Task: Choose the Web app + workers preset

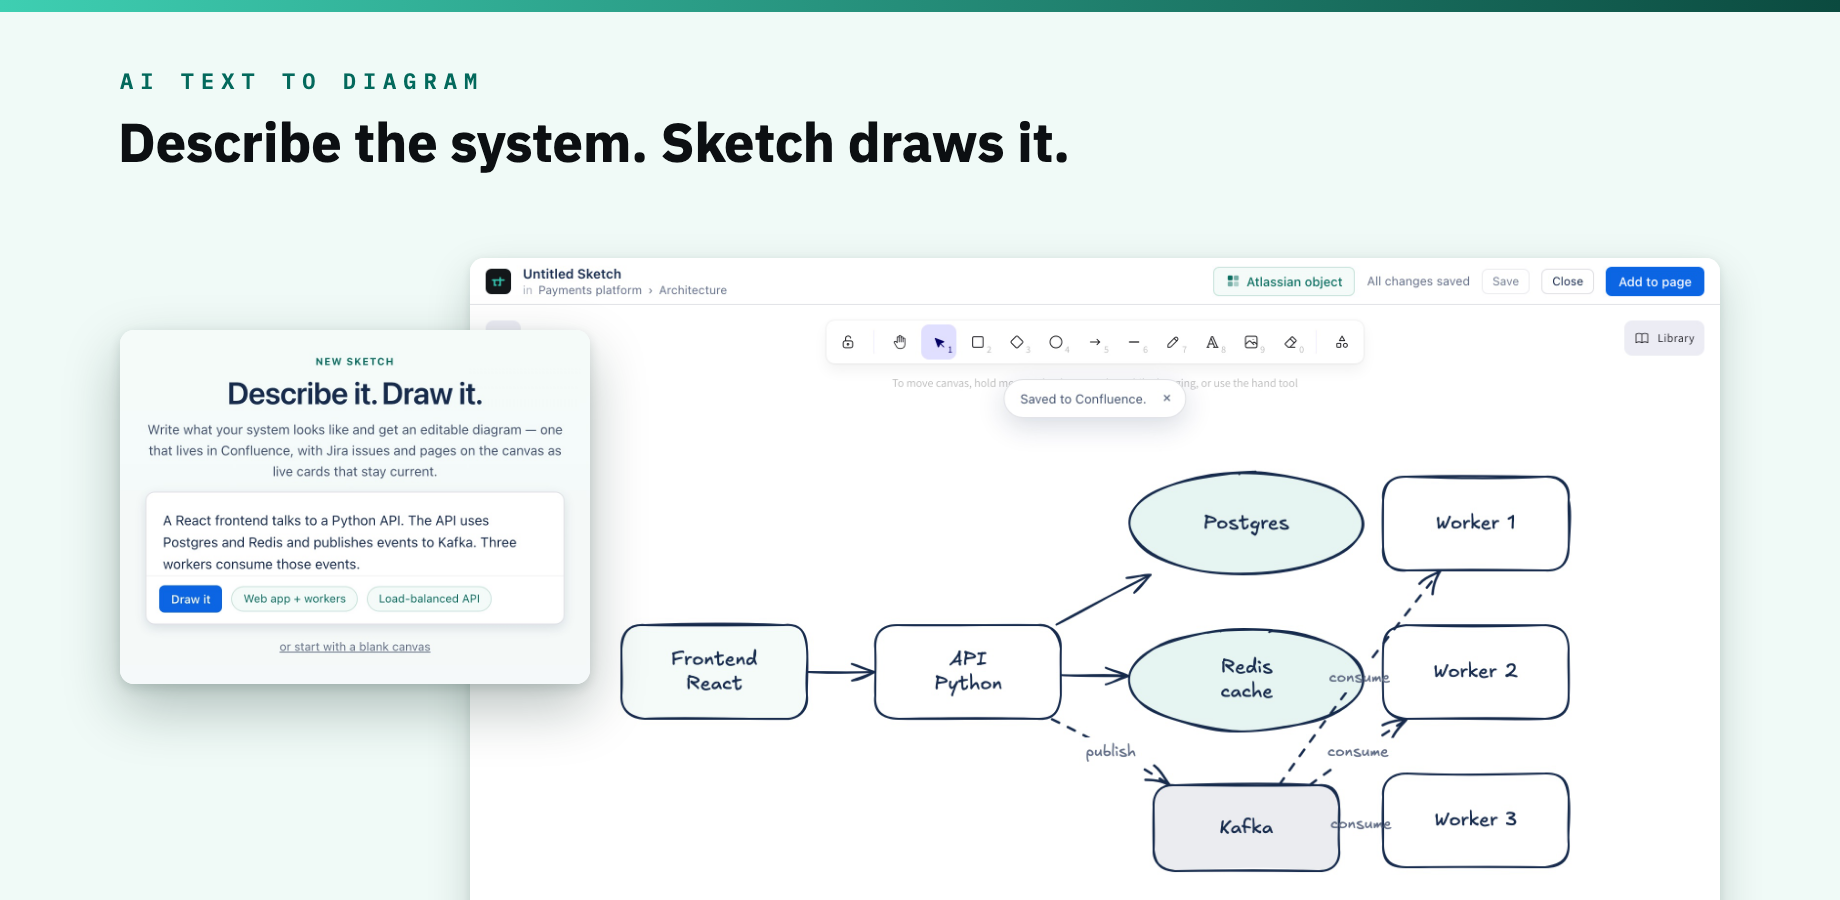Action: click(x=294, y=599)
